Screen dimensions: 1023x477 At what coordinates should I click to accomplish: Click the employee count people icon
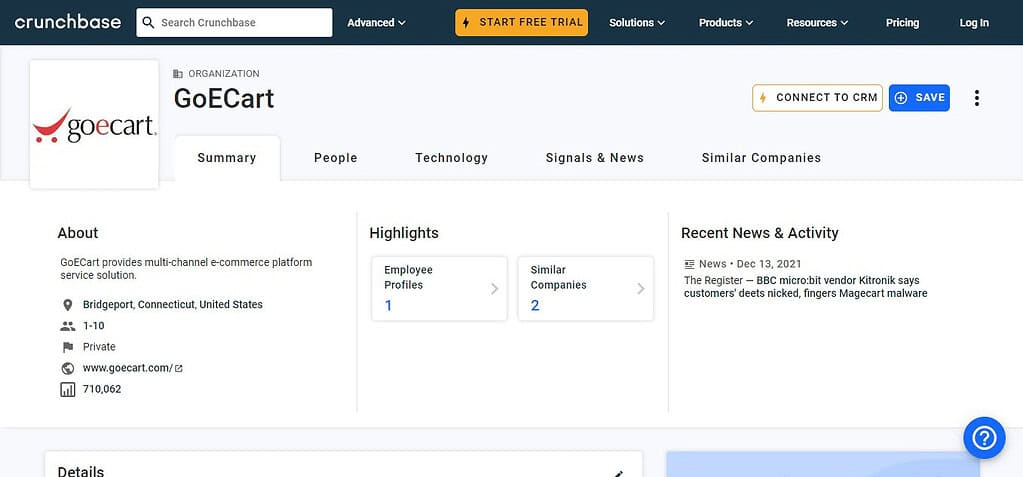coord(67,326)
